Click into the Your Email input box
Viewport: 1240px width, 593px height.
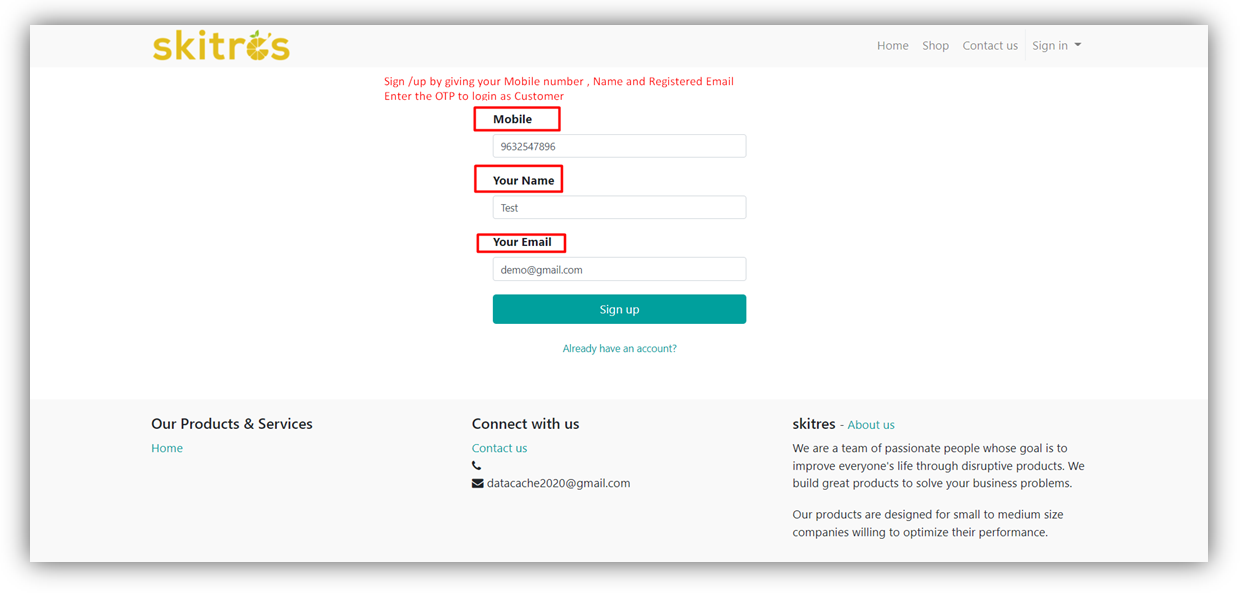tap(619, 270)
